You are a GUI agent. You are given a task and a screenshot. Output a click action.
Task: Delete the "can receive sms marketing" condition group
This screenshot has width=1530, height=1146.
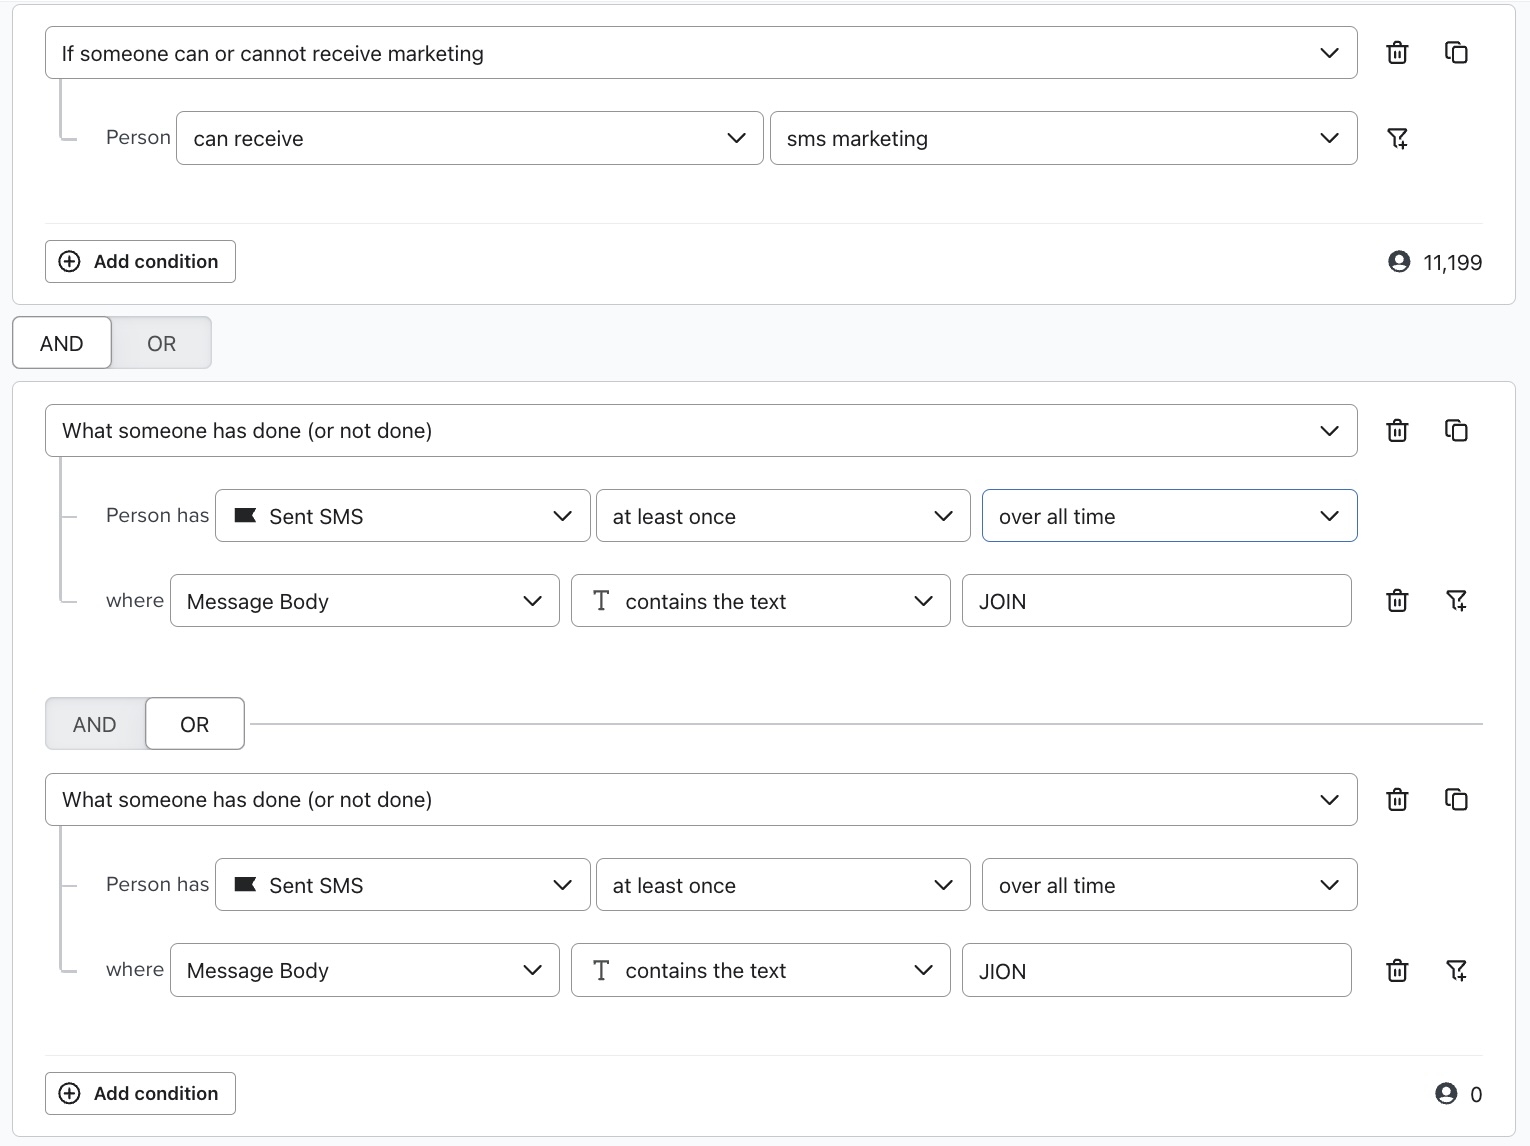(1397, 52)
